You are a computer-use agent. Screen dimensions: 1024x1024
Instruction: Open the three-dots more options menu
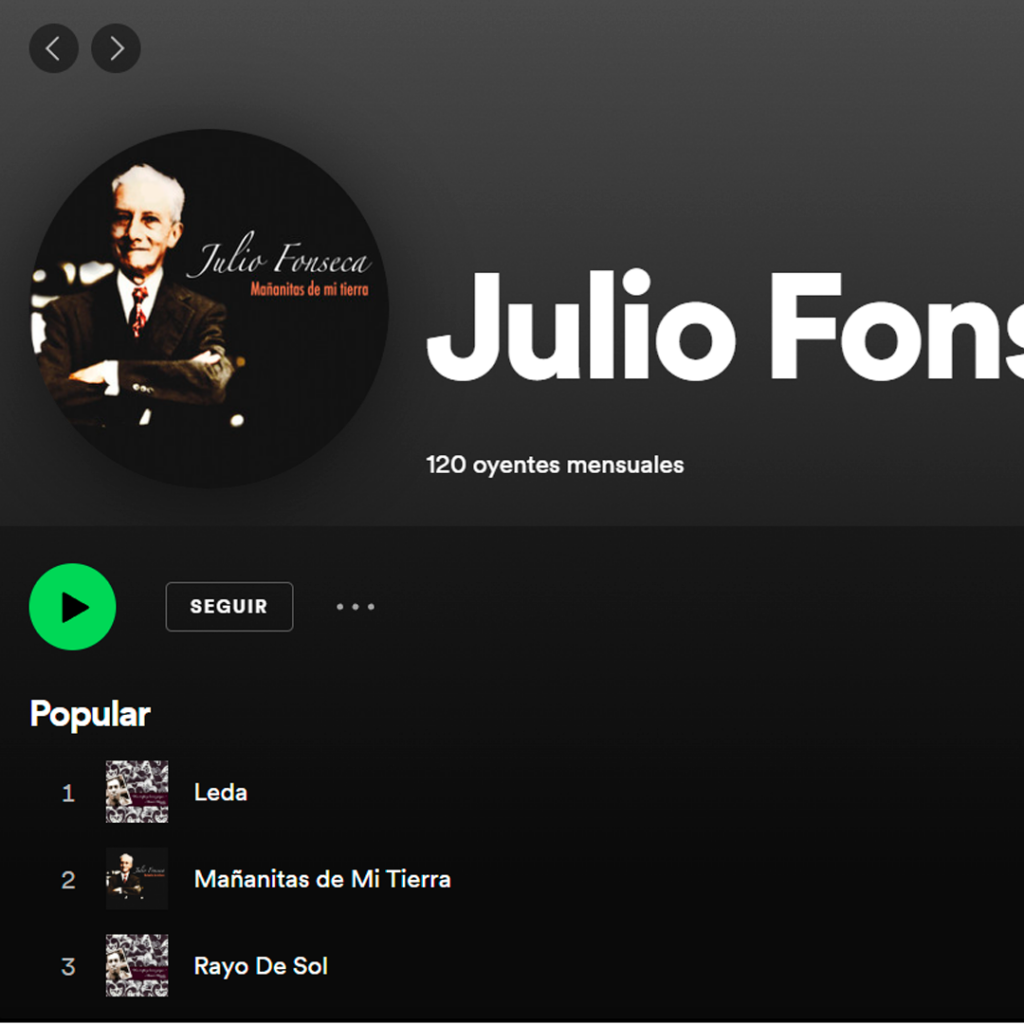(x=355, y=607)
